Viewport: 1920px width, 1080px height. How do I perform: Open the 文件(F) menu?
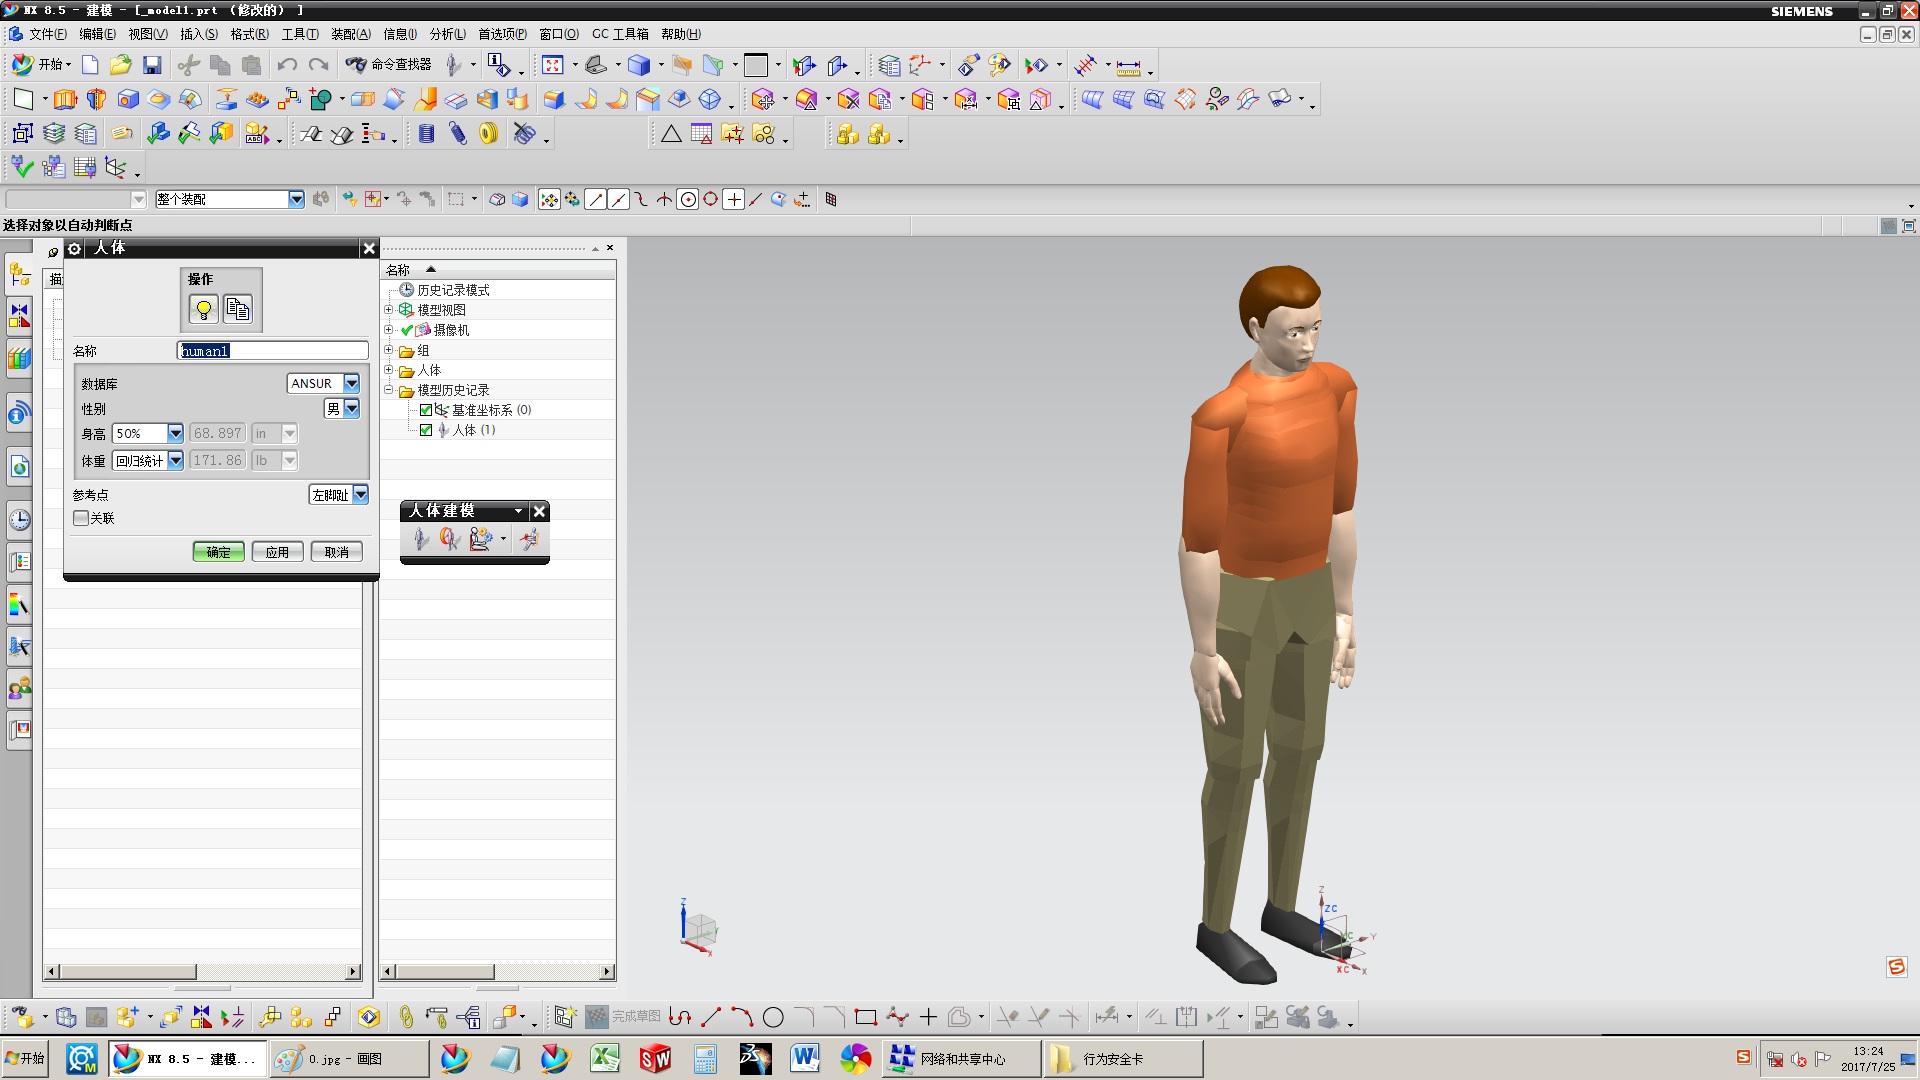click(x=48, y=34)
